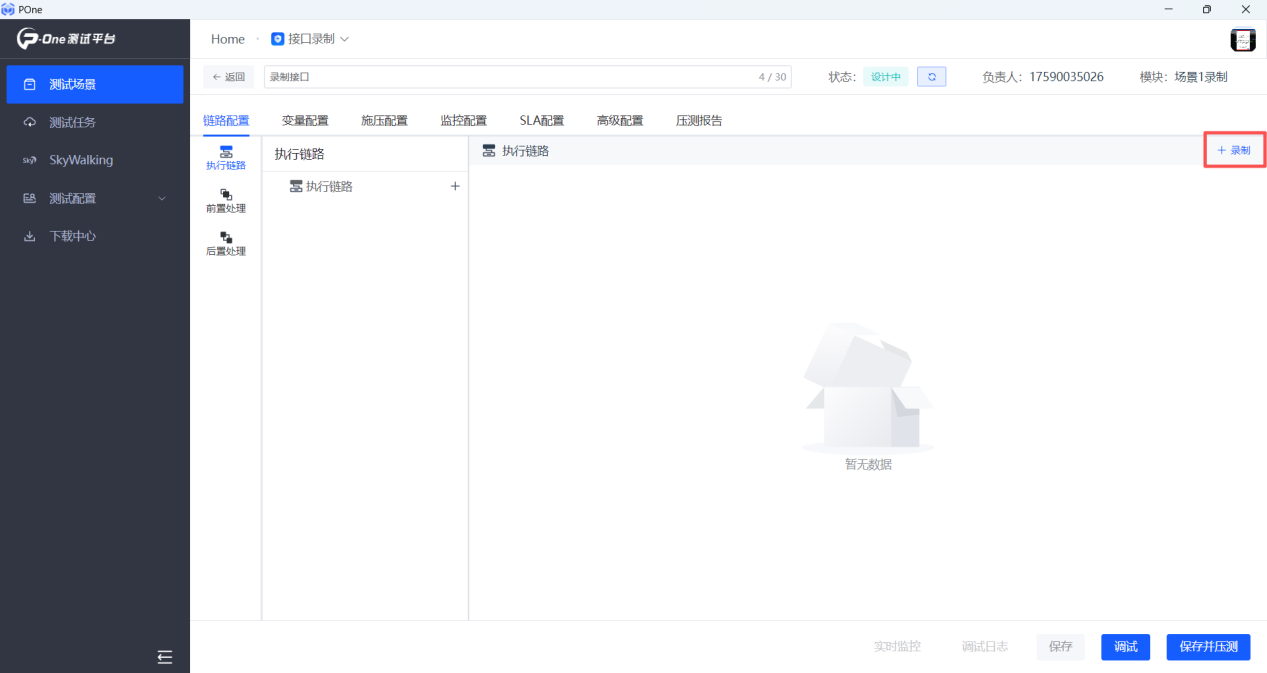The image size is (1267, 673).
Task: Open the 接口录制 breadcrumb dropdown
Action: pos(311,39)
